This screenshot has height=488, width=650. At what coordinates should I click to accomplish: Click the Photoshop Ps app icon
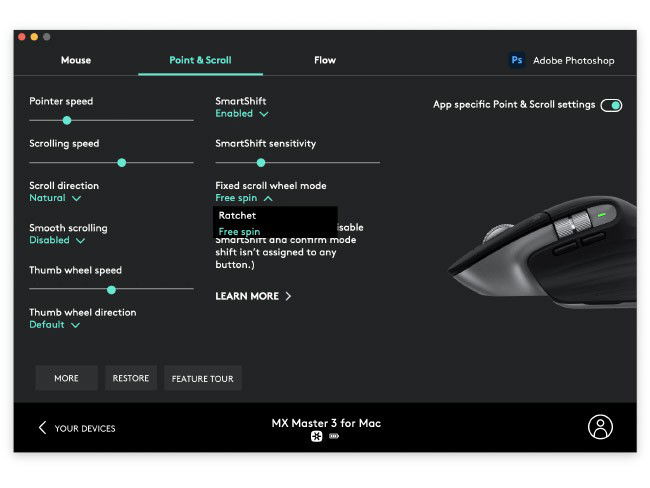pos(517,60)
